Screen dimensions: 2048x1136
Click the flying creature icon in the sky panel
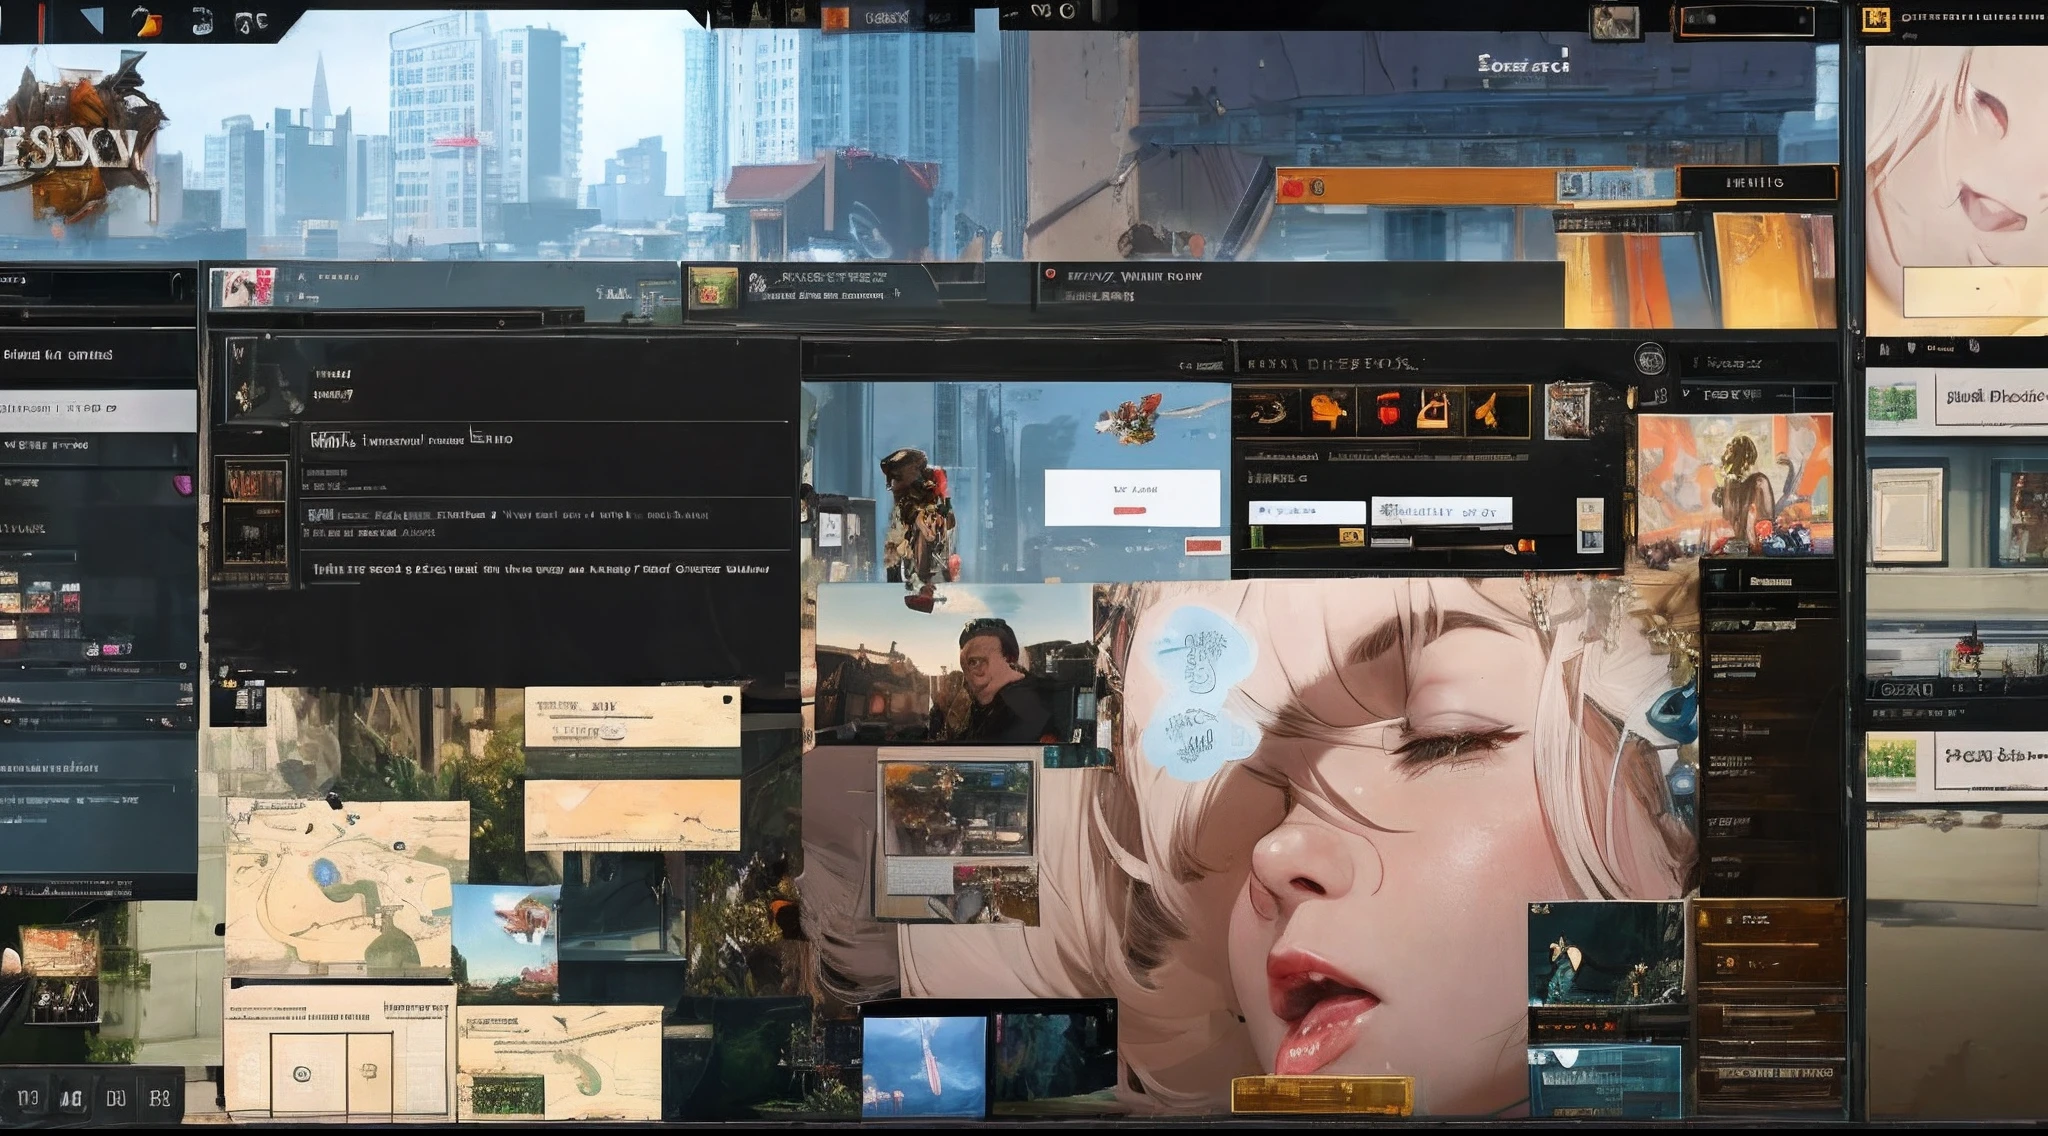click(1134, 417)
